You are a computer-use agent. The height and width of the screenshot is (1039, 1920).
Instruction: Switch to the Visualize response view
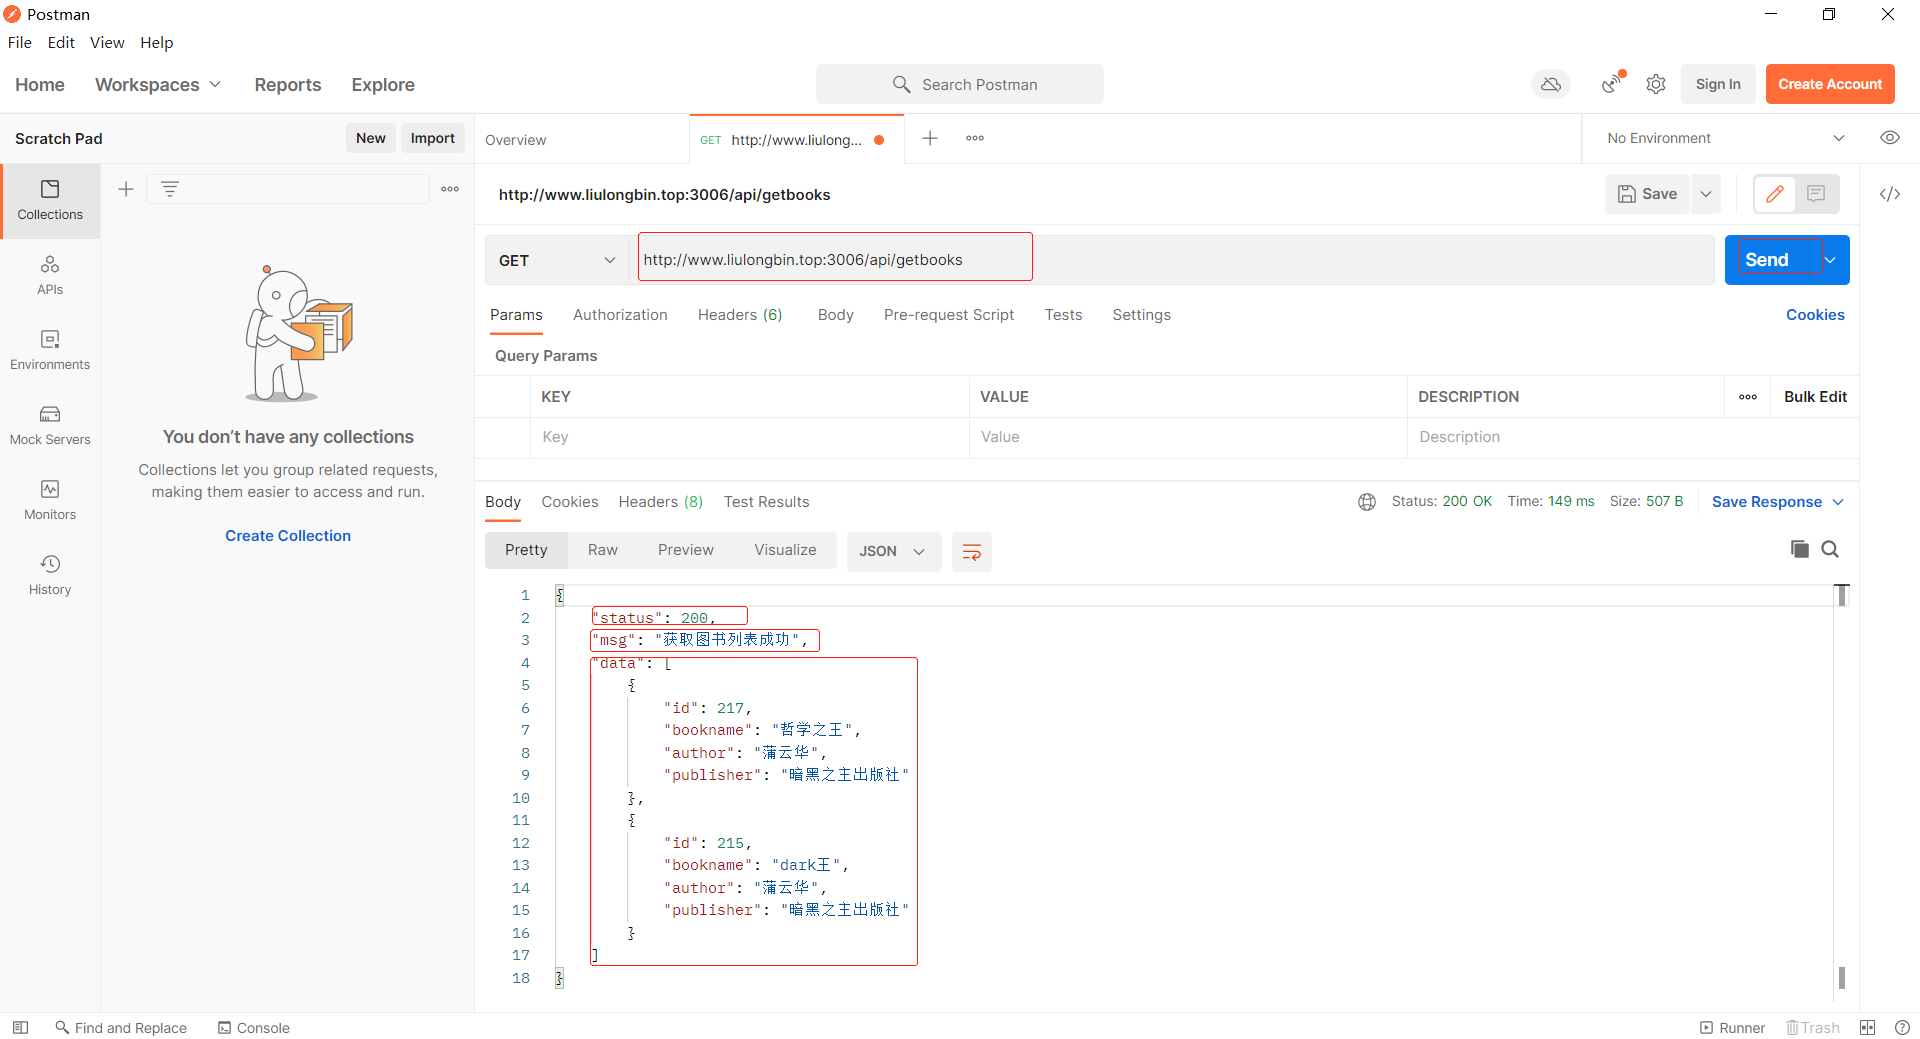[785, 550]
